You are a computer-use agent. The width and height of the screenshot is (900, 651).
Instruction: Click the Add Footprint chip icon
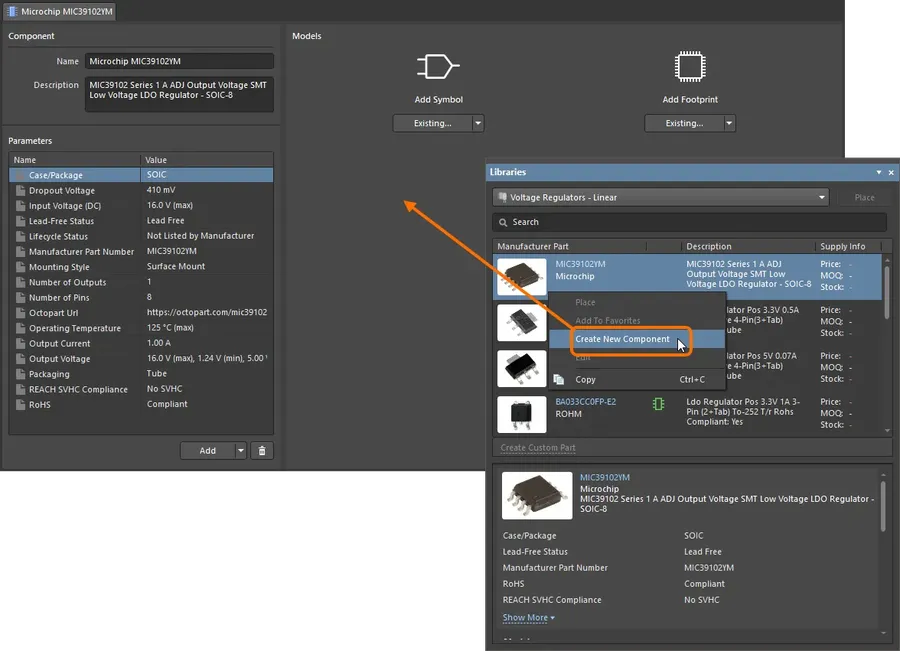coord(690,66)
